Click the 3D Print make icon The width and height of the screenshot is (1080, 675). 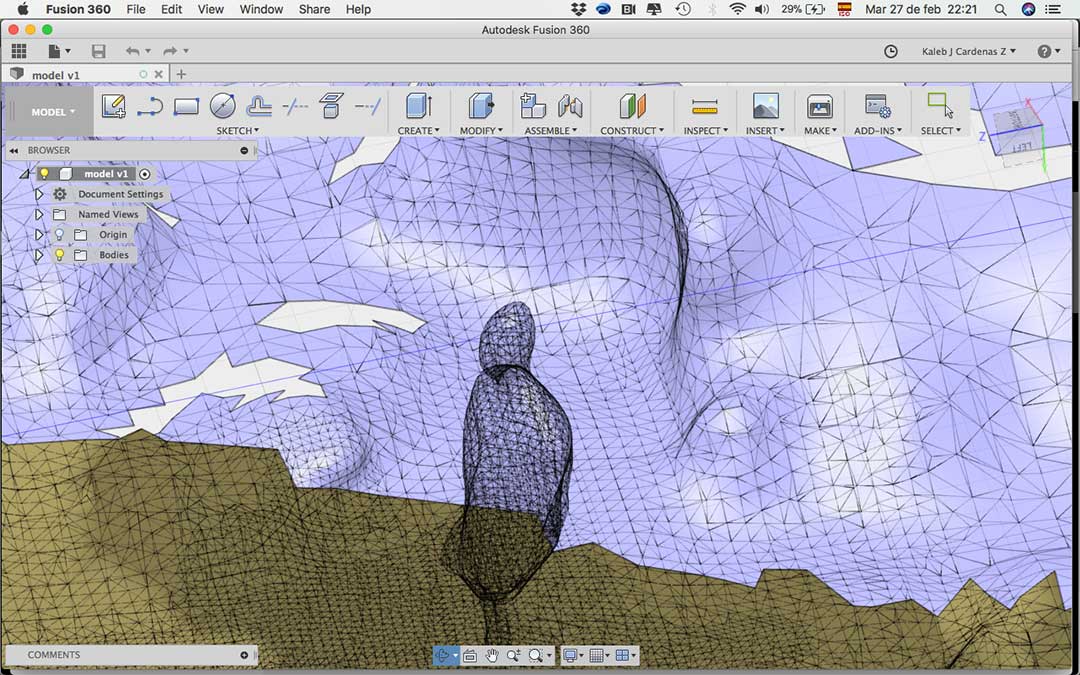coord(819,107)
